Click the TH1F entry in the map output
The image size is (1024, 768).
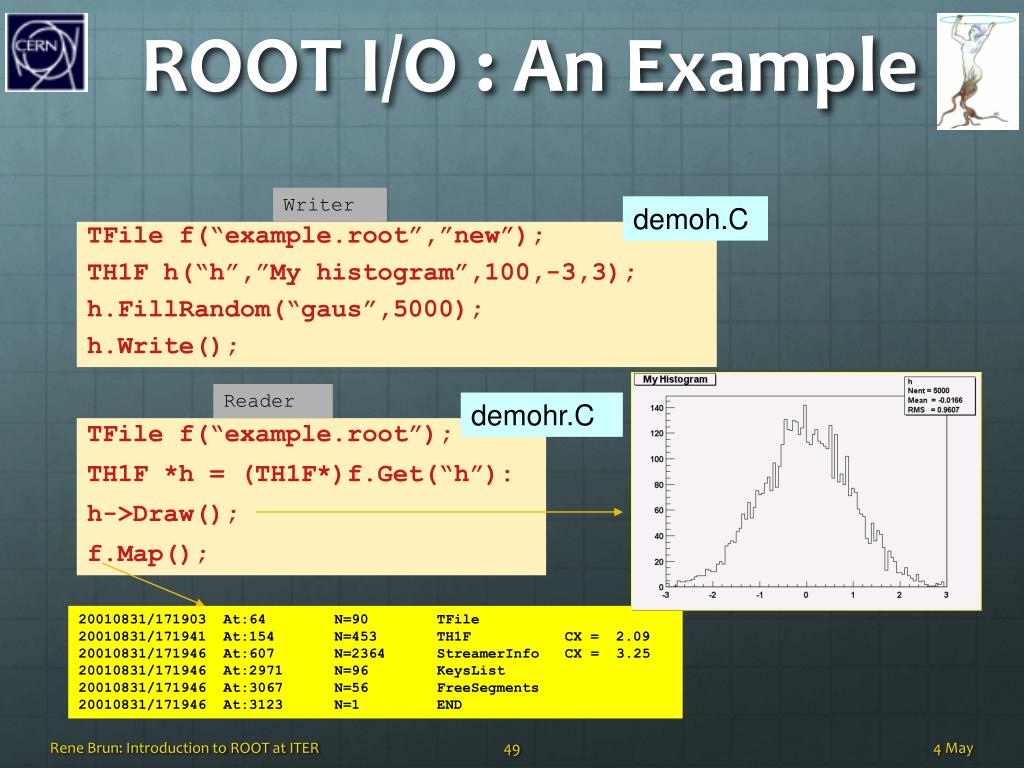pyautogui.click(x=454, y=636)
